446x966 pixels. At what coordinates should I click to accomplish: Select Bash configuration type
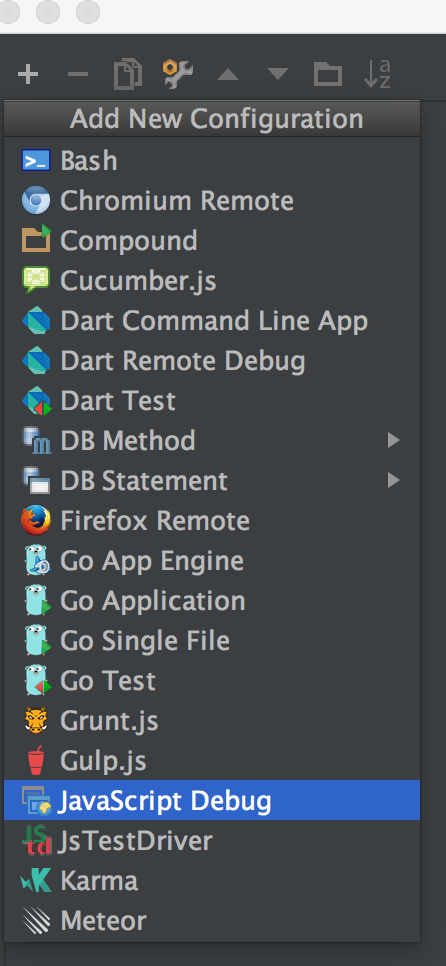(x=212, y=161)
